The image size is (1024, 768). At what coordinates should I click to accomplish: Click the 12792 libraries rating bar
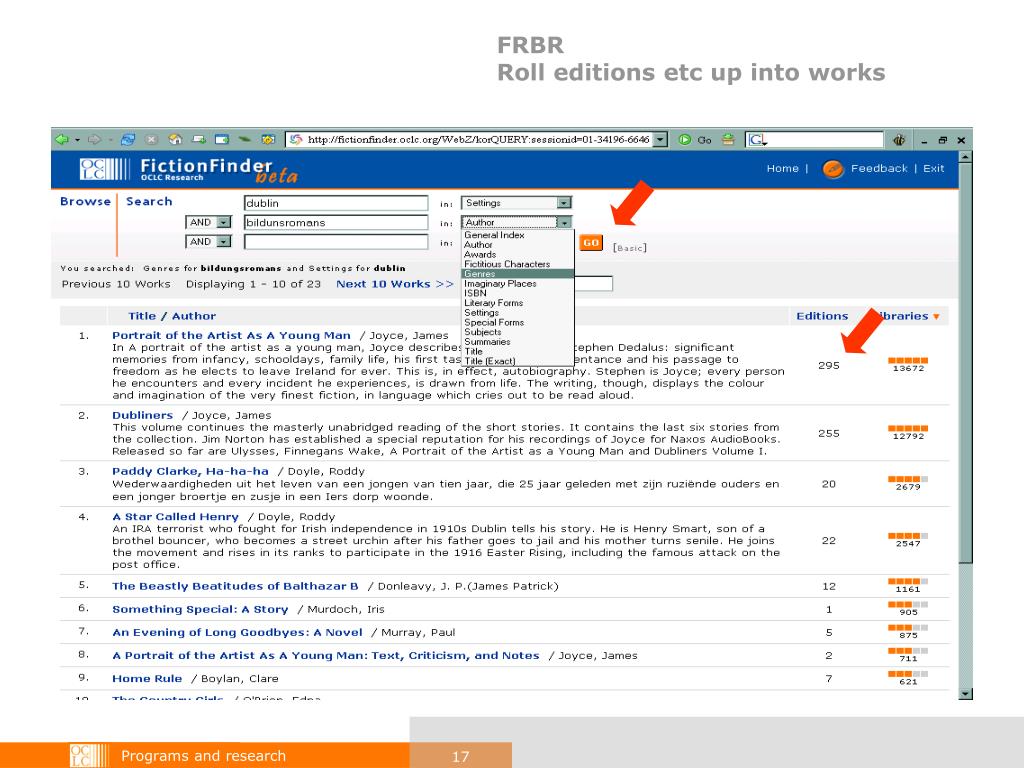908,429
